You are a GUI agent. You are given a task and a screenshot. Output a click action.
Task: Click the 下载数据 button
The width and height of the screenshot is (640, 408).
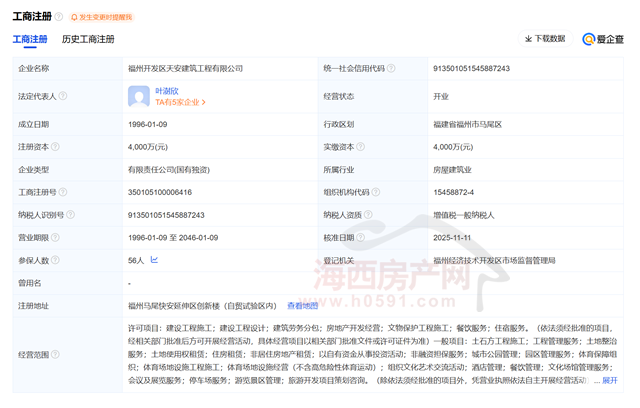545,39
